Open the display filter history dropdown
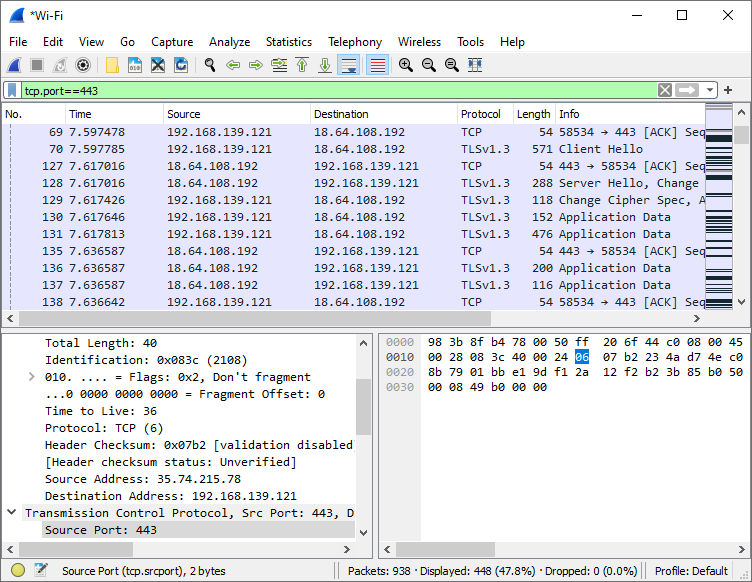The image size is (752, 582). click(x=711, y=90)
